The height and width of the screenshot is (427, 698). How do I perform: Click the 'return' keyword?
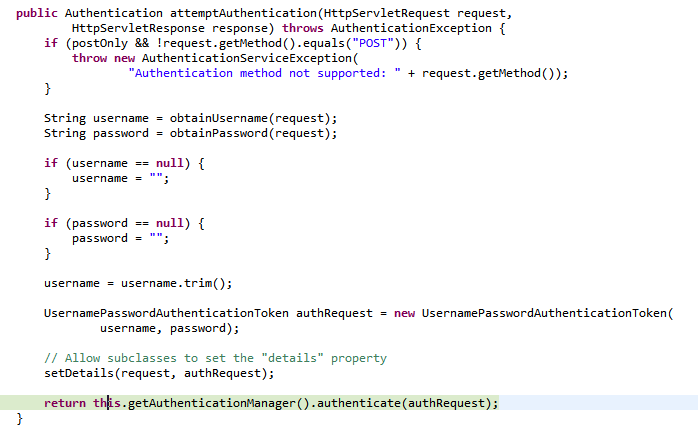pos(65,403)
